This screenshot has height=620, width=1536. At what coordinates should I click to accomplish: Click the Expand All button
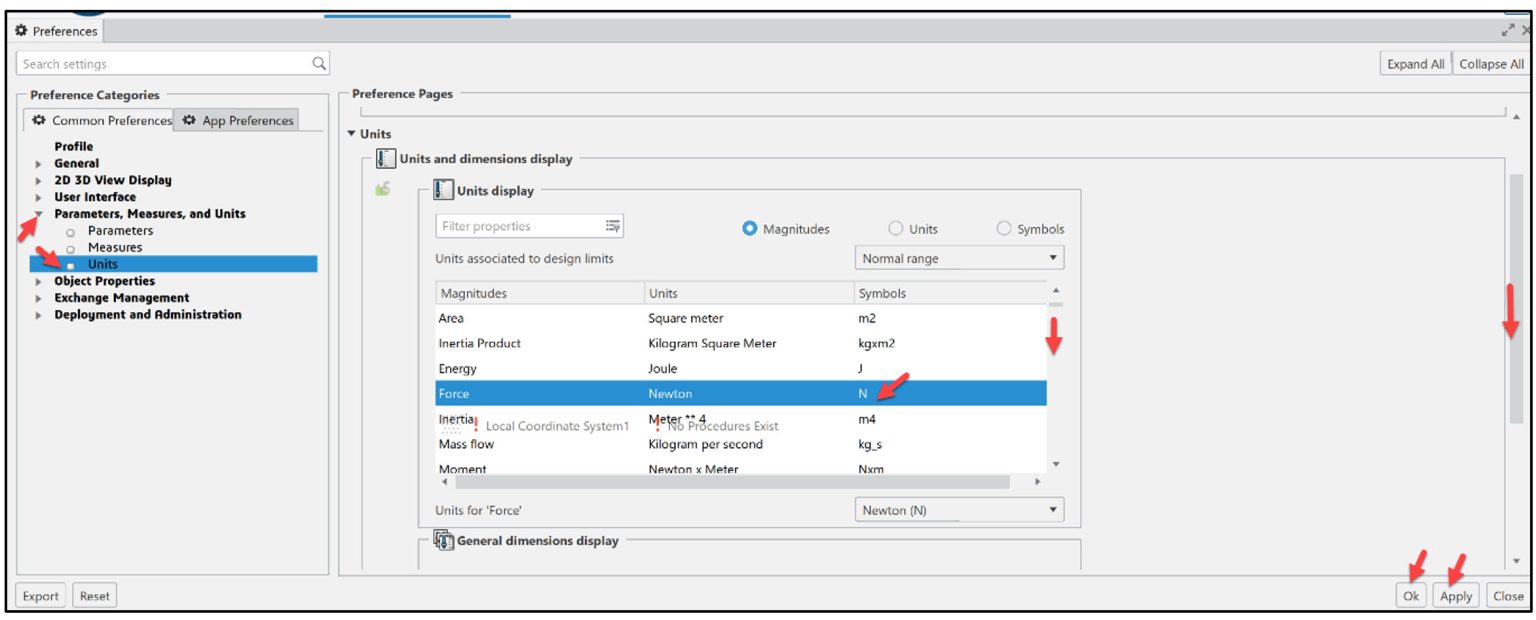tap(1414, 62)
